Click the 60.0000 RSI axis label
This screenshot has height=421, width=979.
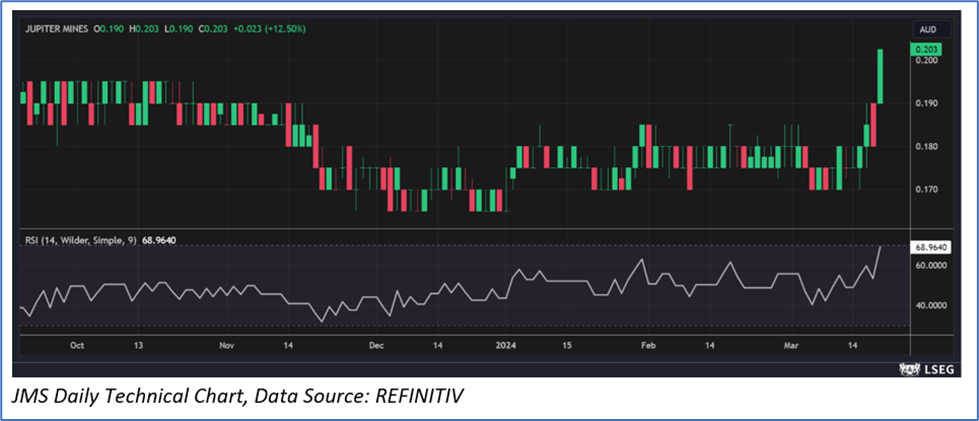pyautogui.click(x=930, y=265)
